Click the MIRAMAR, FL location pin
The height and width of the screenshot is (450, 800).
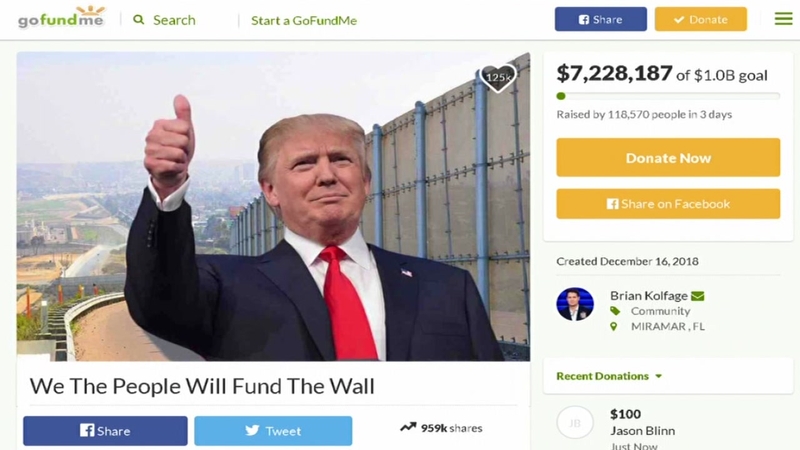click(x=614, y=326)
